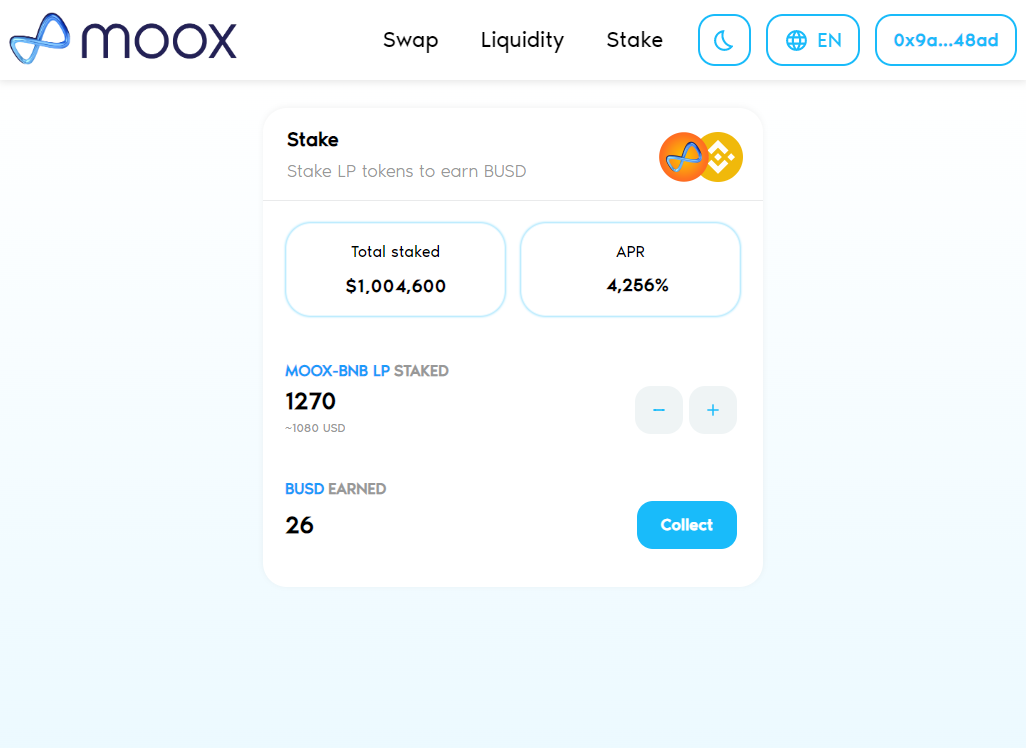1026x748 pixels.
Task: Toggle dark mode with the moon icon
Action: (724, 40)
